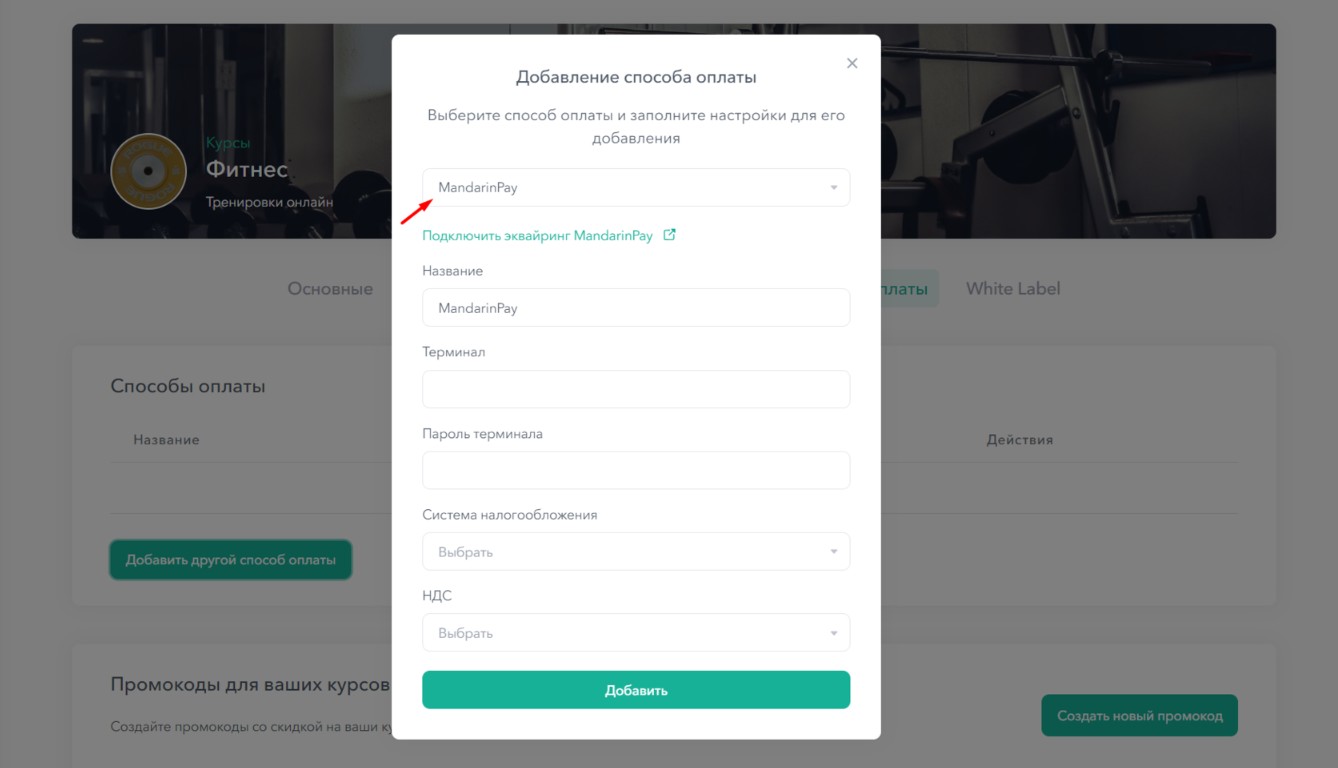This screenshot has width=1338, height=768.
Task: Open Система налогообложения dropdown
Action: 636,552
